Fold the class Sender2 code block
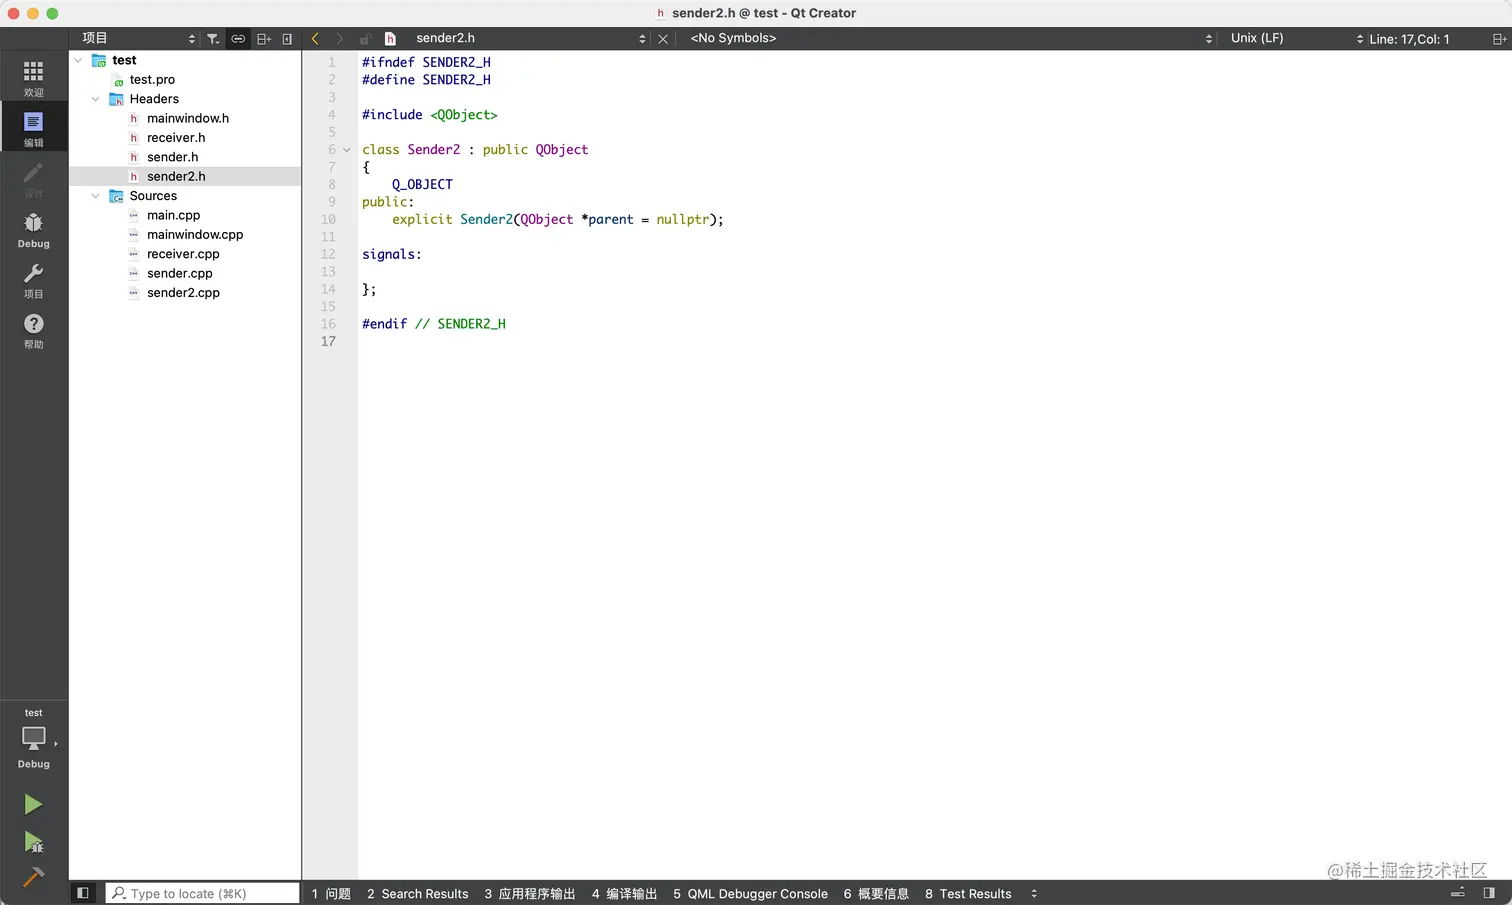The width and height of the screenshot is (1512, 905). pos(347,150)
